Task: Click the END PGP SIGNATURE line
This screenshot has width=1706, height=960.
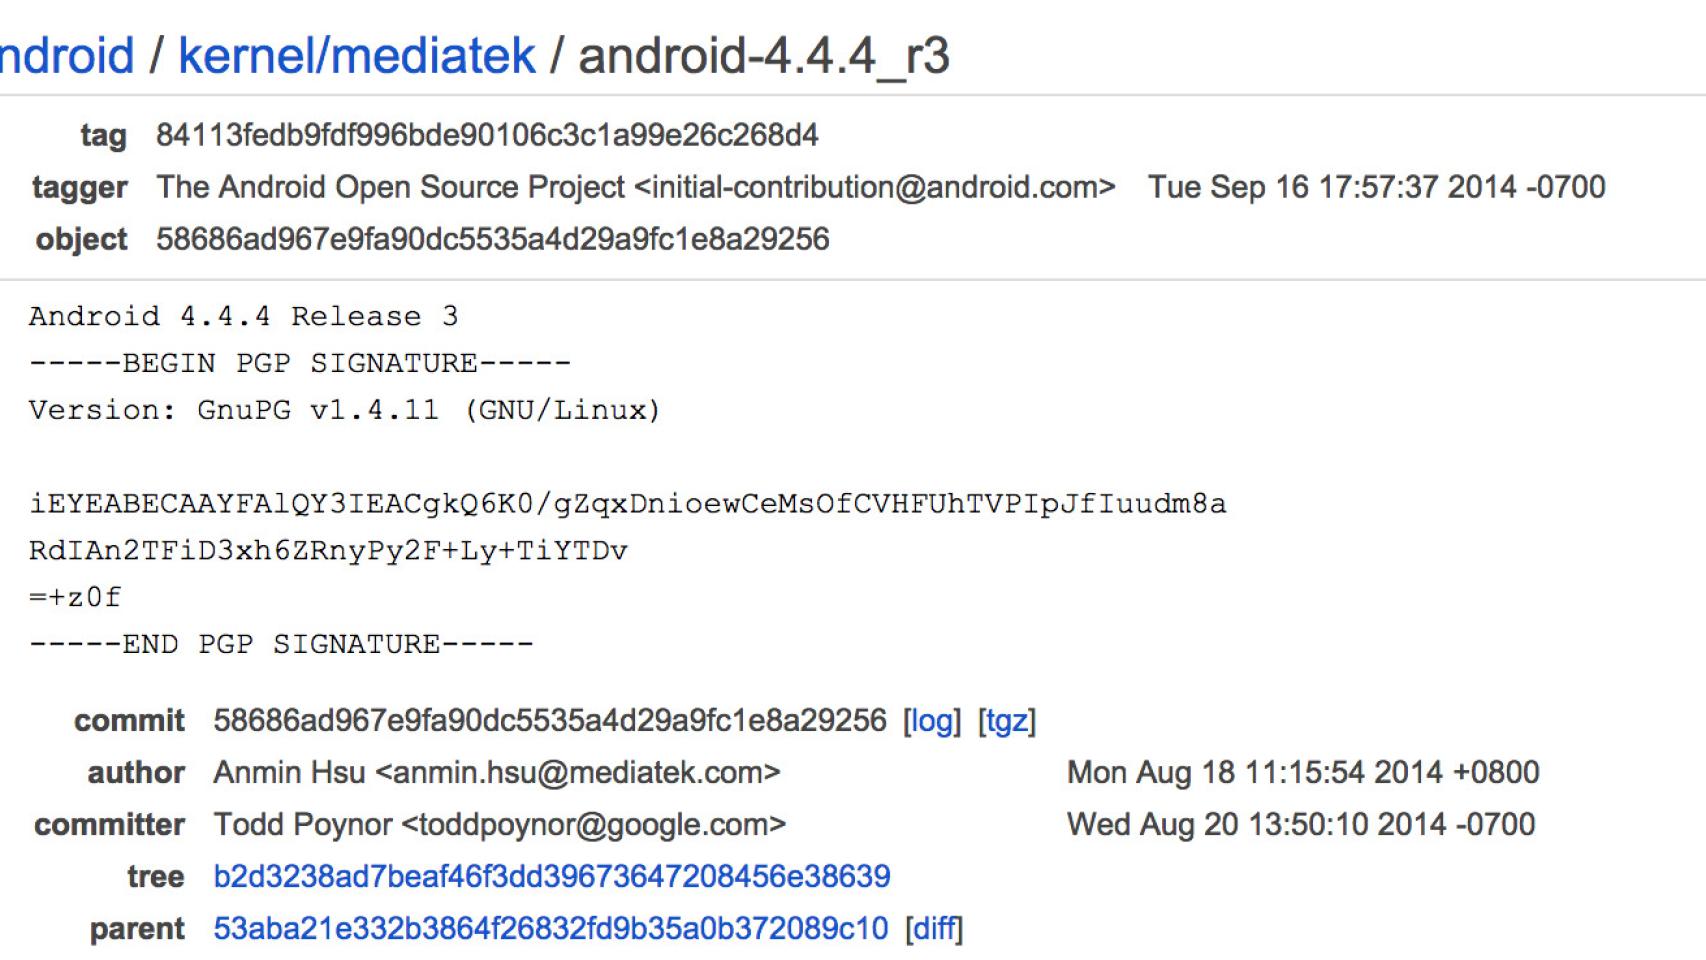Action: click(x=281, y=644)
